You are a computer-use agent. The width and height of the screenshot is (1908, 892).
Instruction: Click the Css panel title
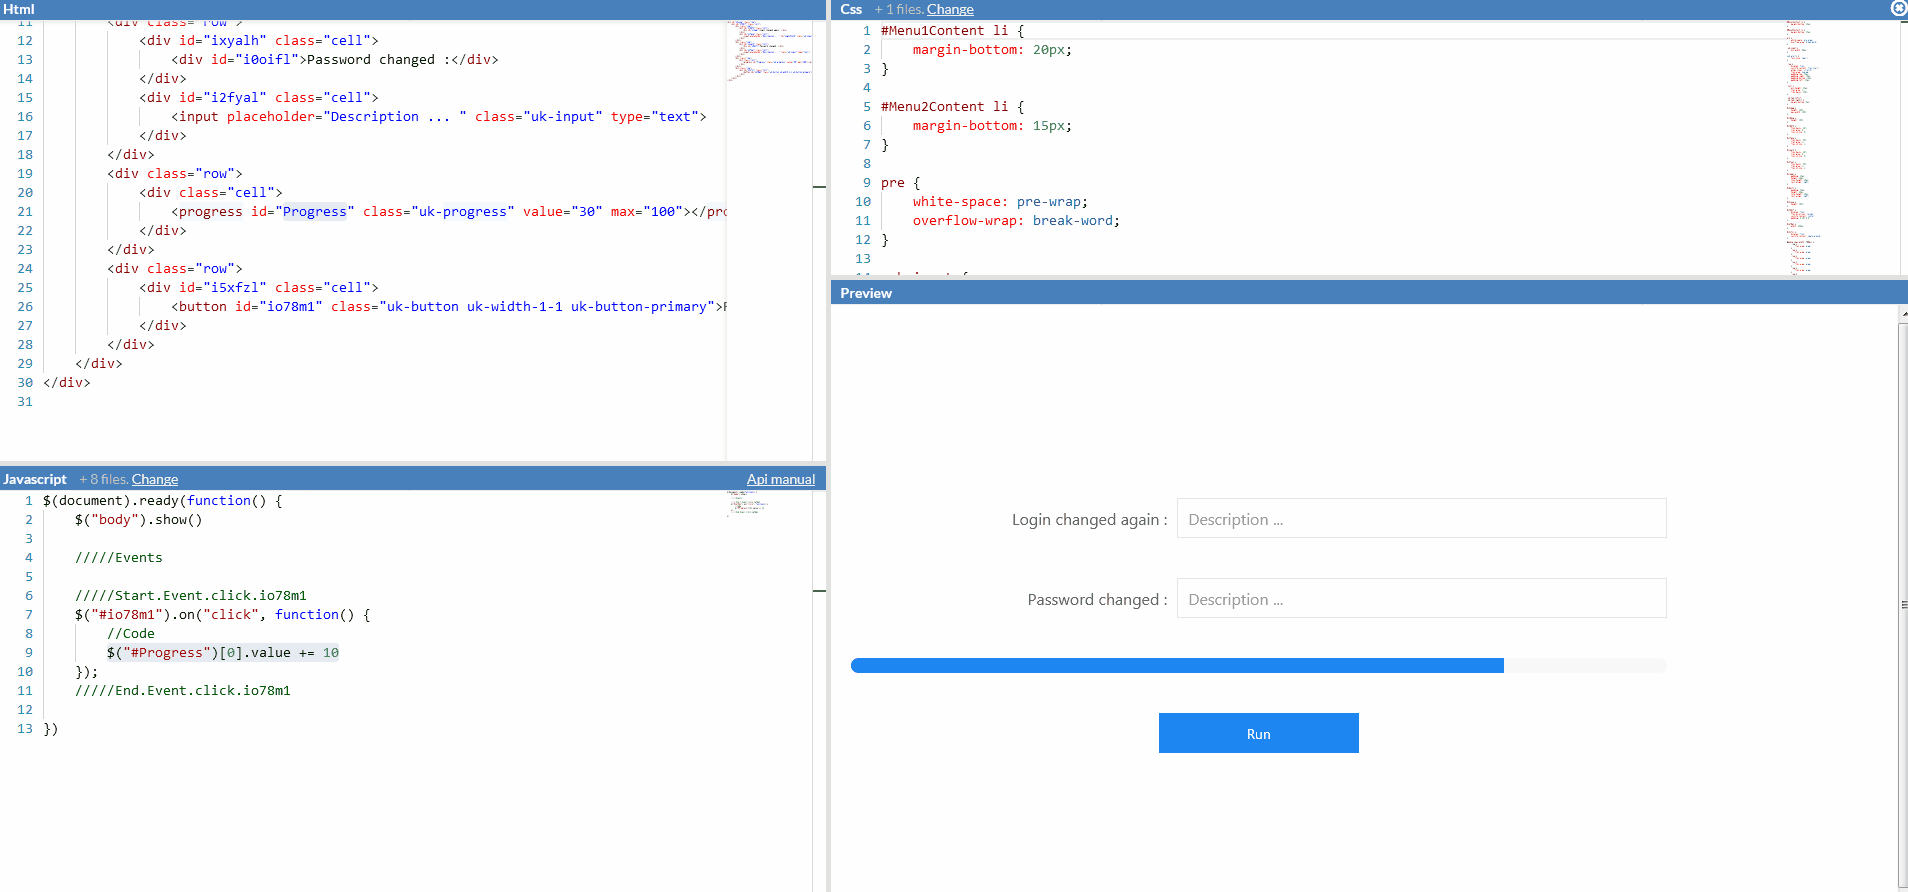pyautogui.click(x=851, y=9)
